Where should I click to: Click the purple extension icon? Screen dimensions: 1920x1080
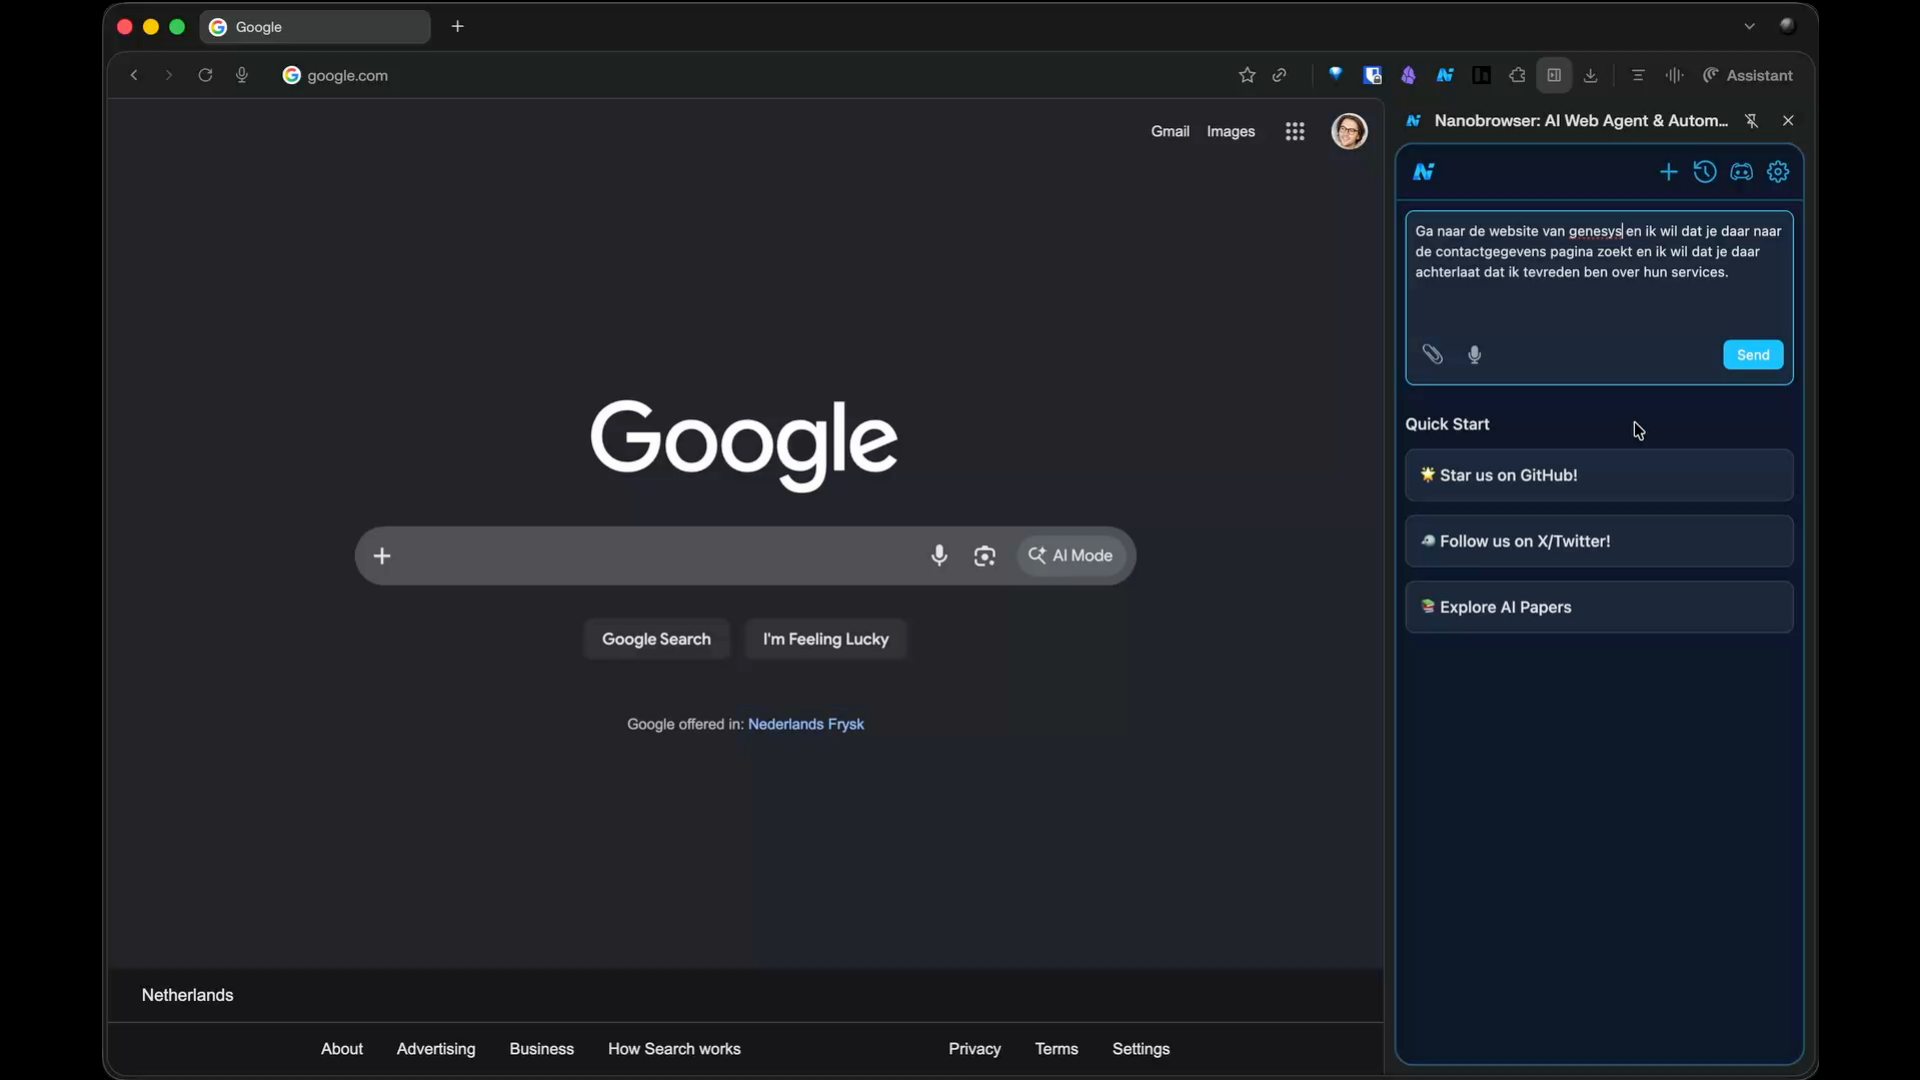(1409, 75)
